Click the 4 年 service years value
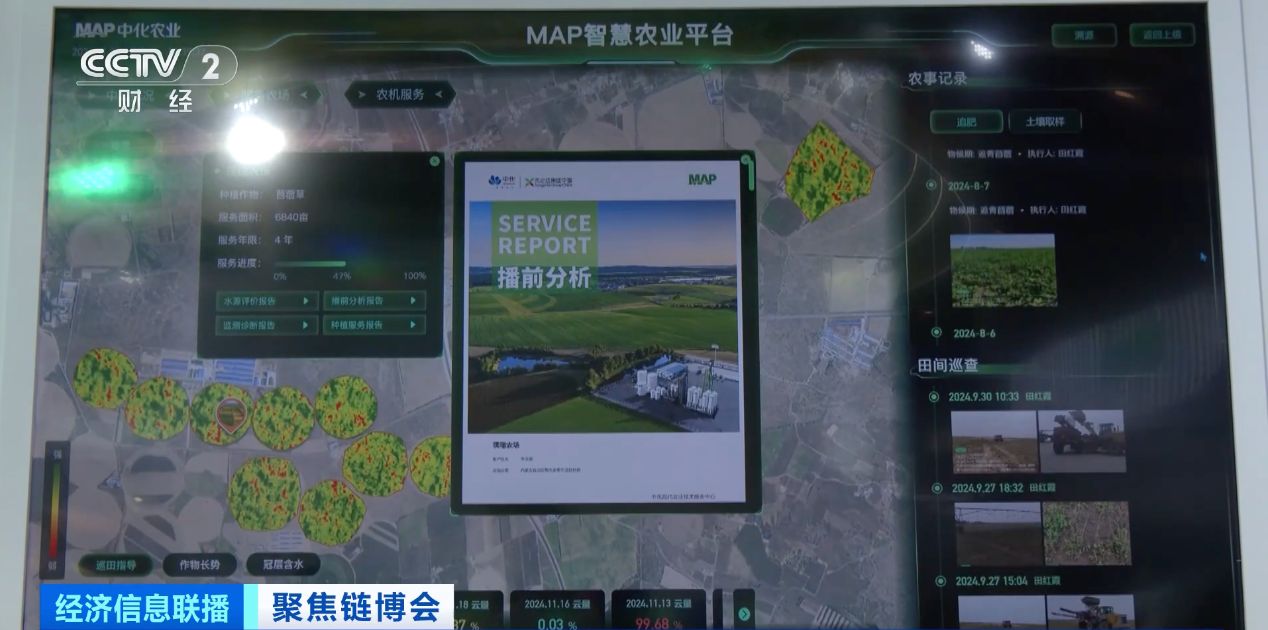This screenshot has height=630, width=1268. point(283,240)
